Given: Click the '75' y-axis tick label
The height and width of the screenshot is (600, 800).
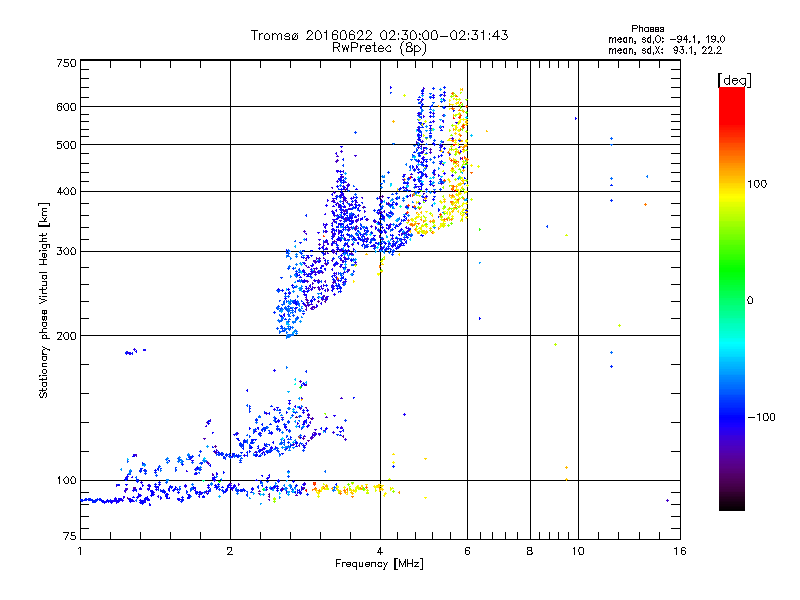Looking at the screenshot, I should tap(70, 536).
